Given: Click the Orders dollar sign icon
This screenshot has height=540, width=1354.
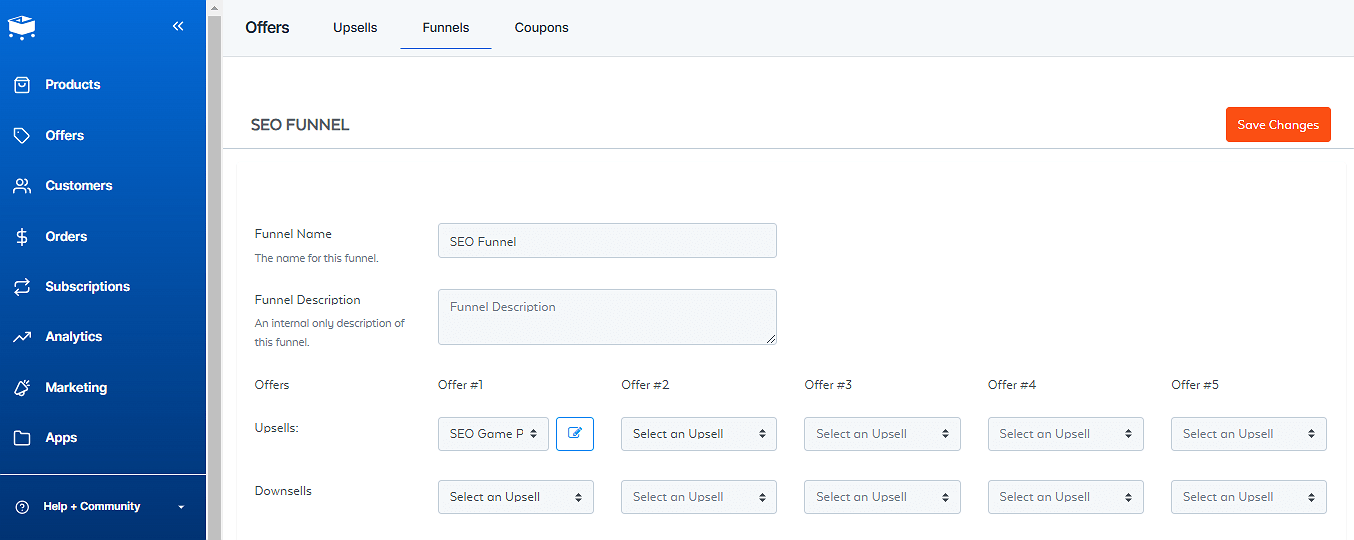Looking at the screenshot, I should click(x=22, y=237).
